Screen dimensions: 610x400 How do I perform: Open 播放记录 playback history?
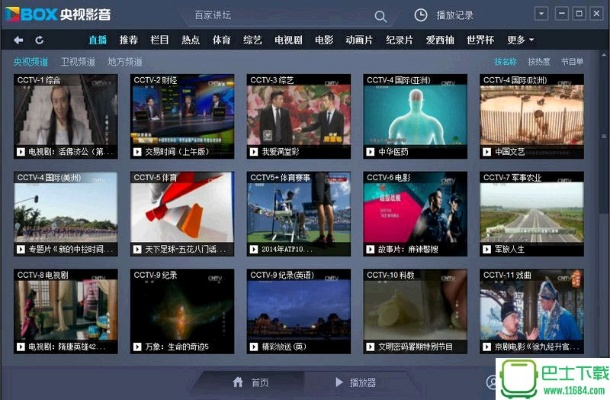(449, 16)
